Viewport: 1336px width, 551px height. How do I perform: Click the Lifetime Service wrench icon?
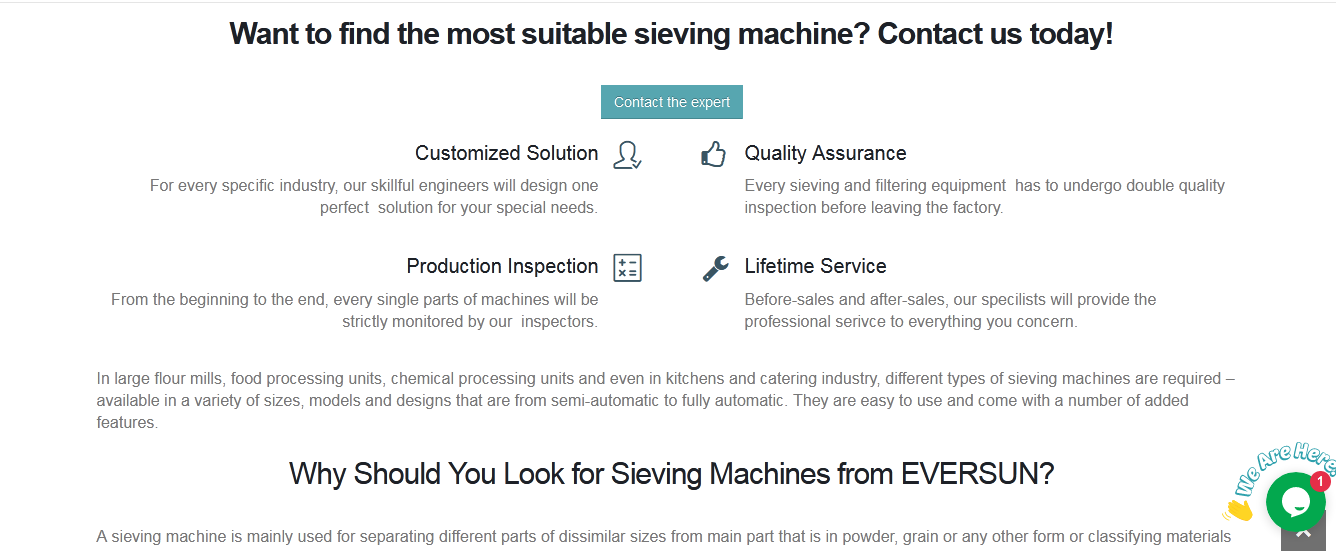pos(715,268)
